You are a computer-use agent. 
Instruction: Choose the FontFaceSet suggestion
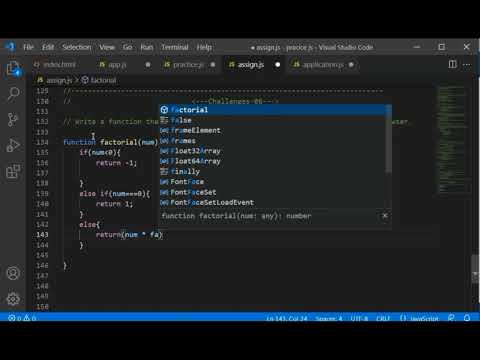(x=273, y=192)
